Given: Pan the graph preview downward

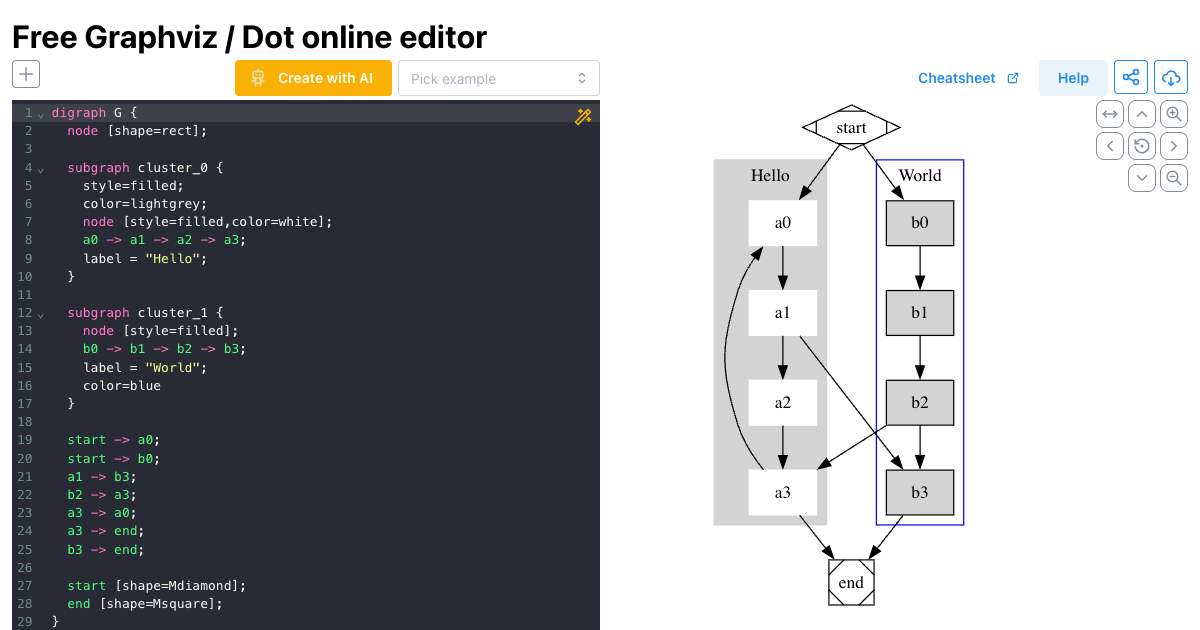Looking at the screenshot, I should tap(1142, 178).
